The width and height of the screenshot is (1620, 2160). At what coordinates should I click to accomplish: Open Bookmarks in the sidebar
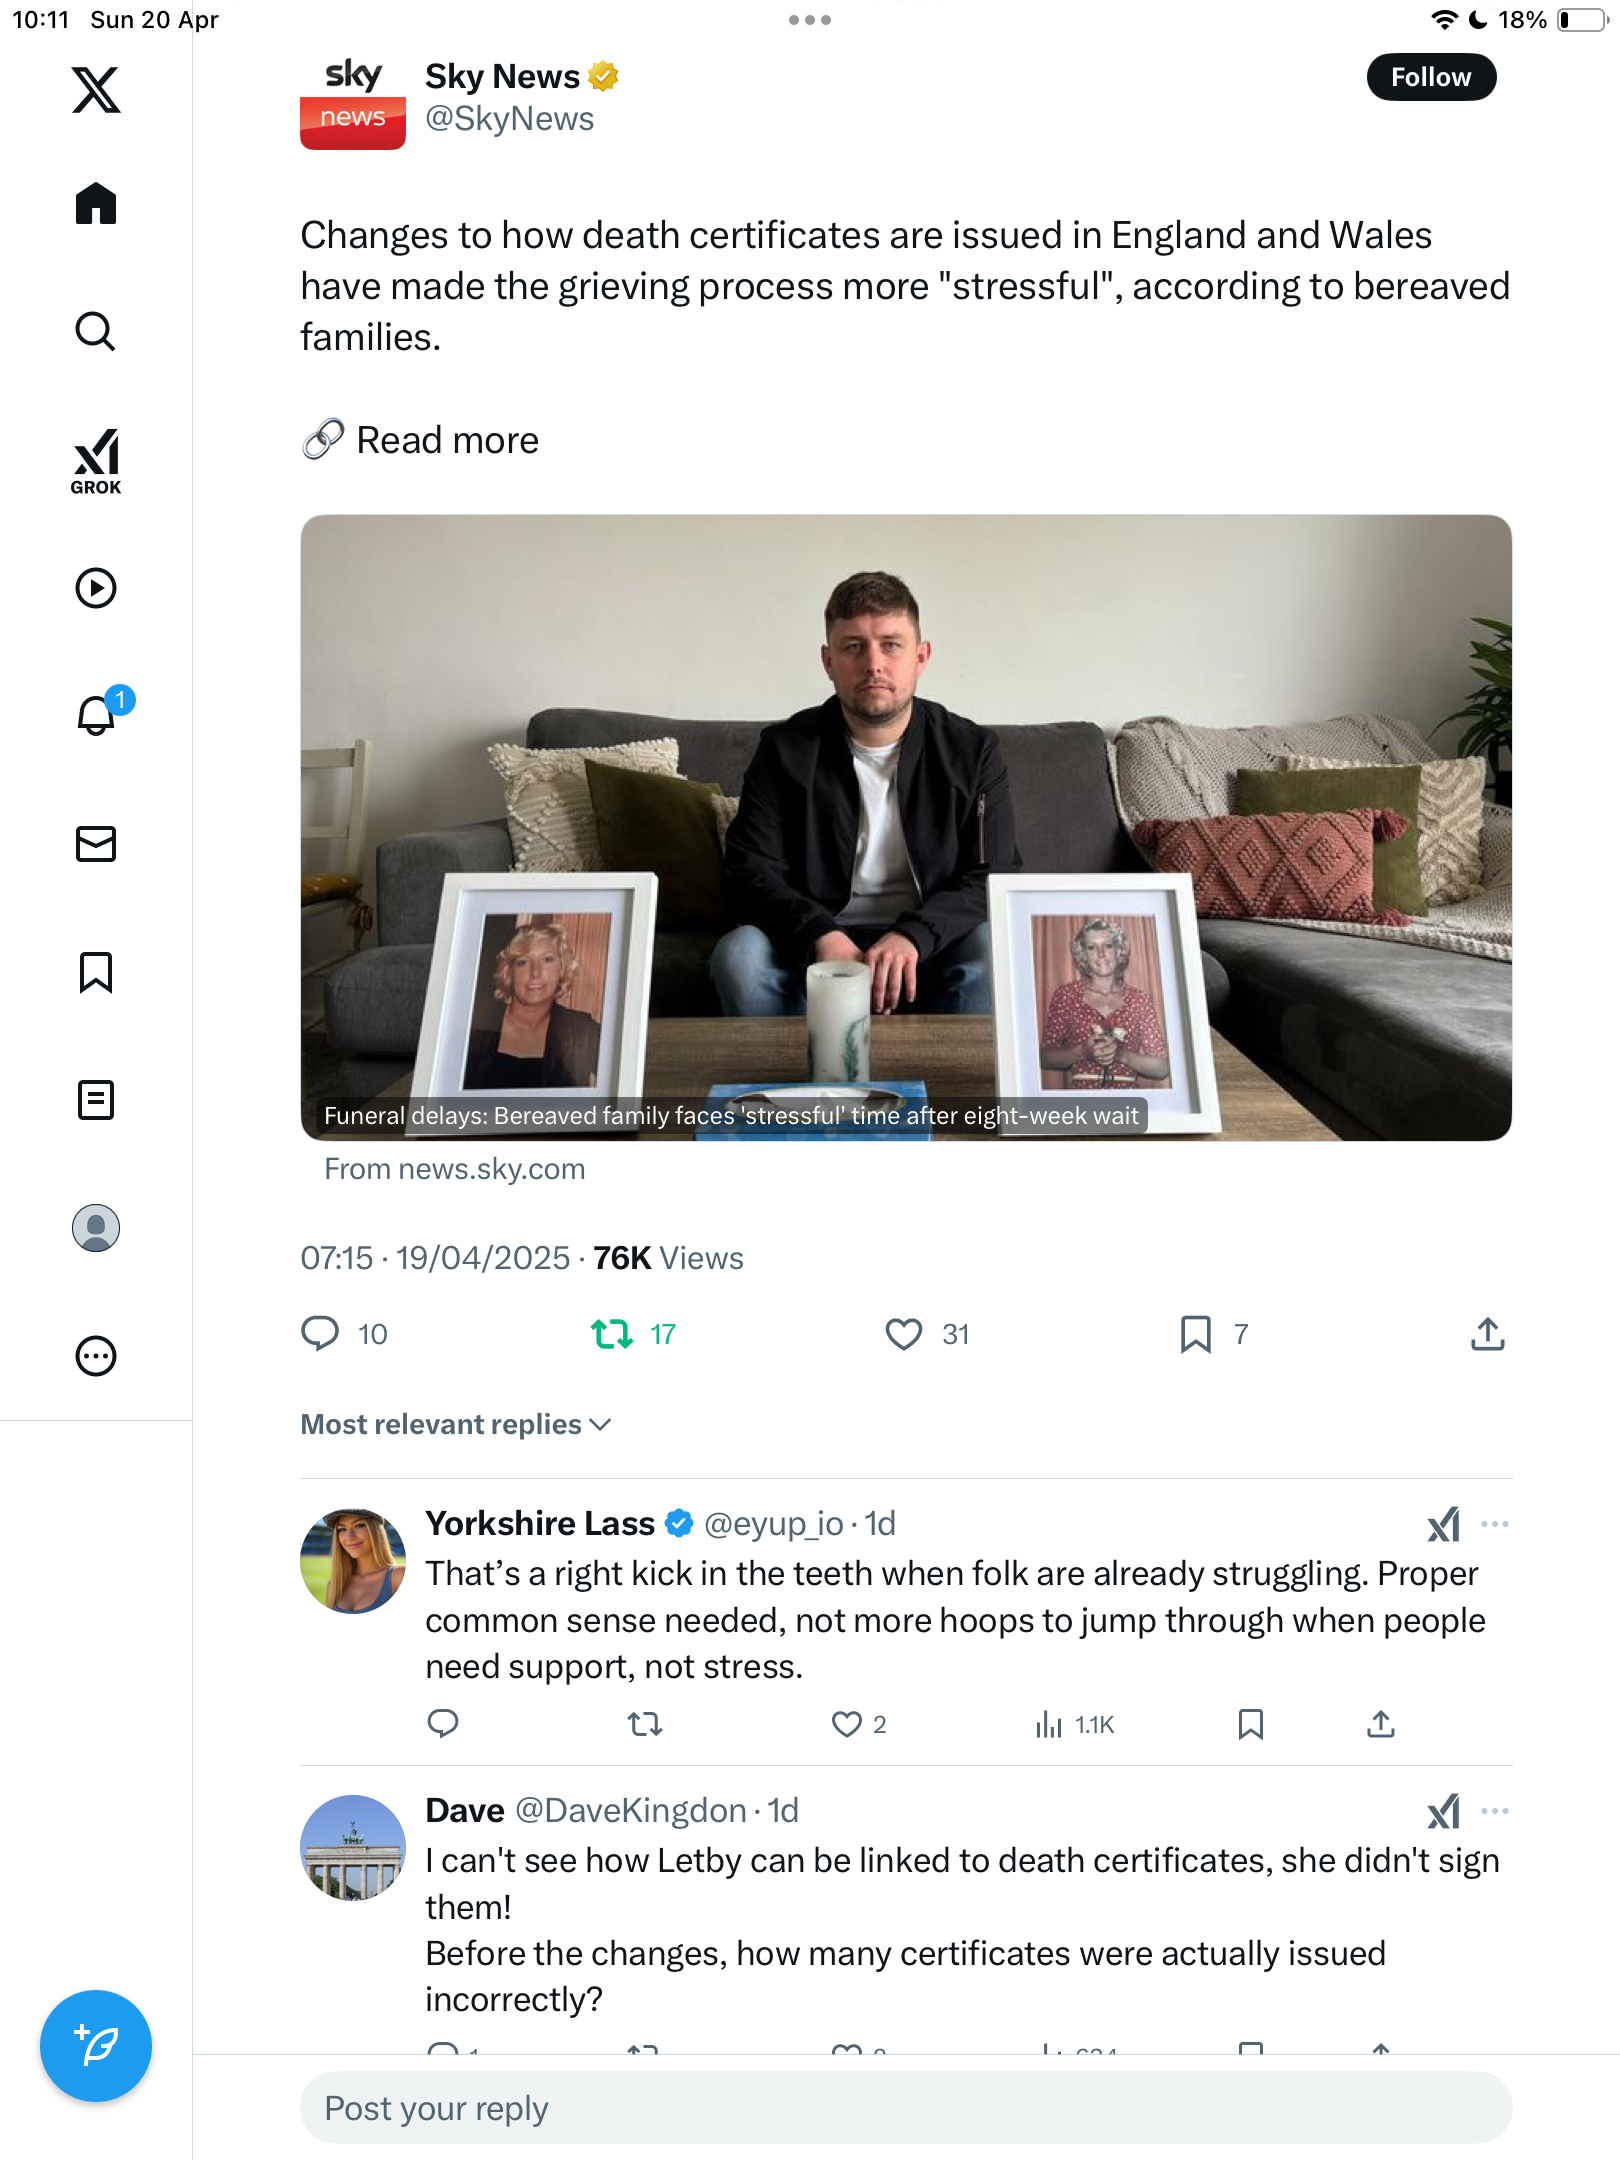(96, 971)
